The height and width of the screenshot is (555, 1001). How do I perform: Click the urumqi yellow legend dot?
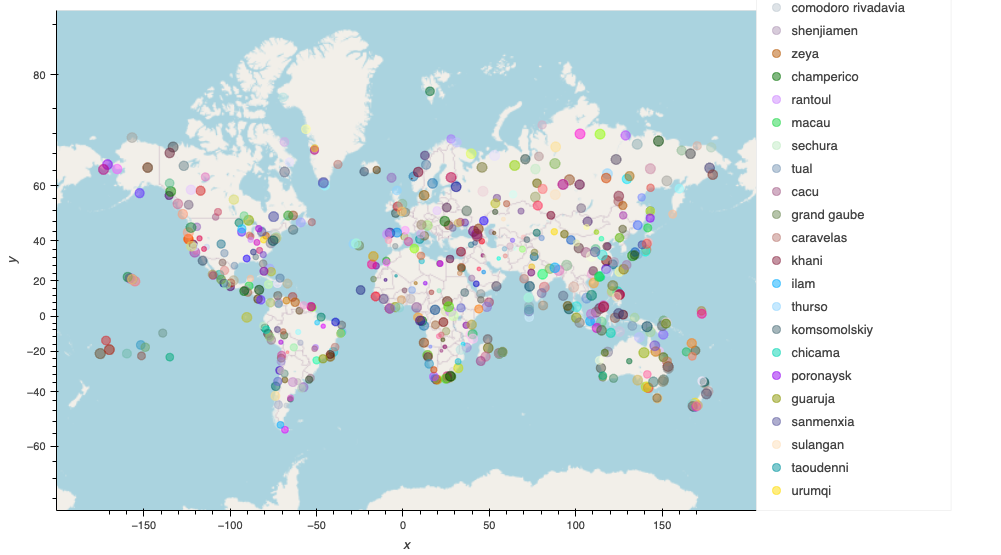pos(776,490)
